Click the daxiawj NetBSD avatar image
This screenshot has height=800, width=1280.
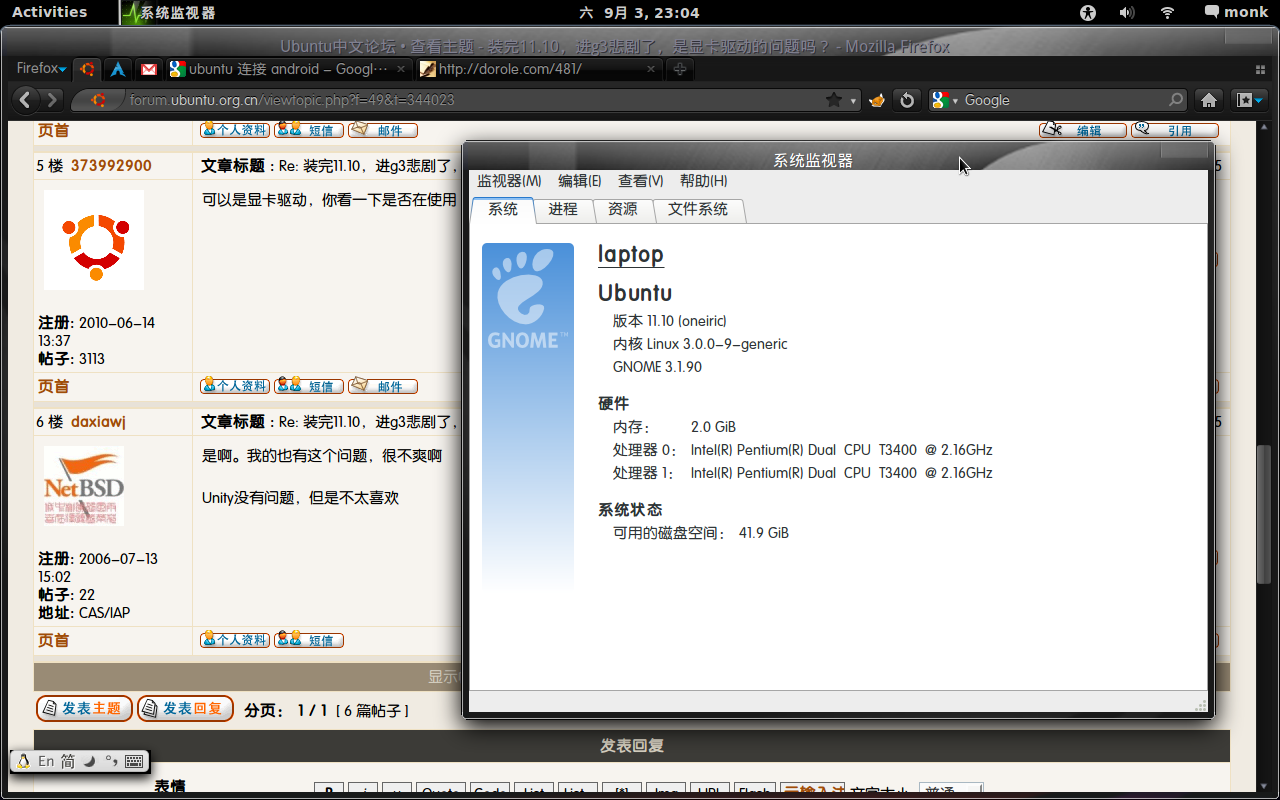click(84, 486)
